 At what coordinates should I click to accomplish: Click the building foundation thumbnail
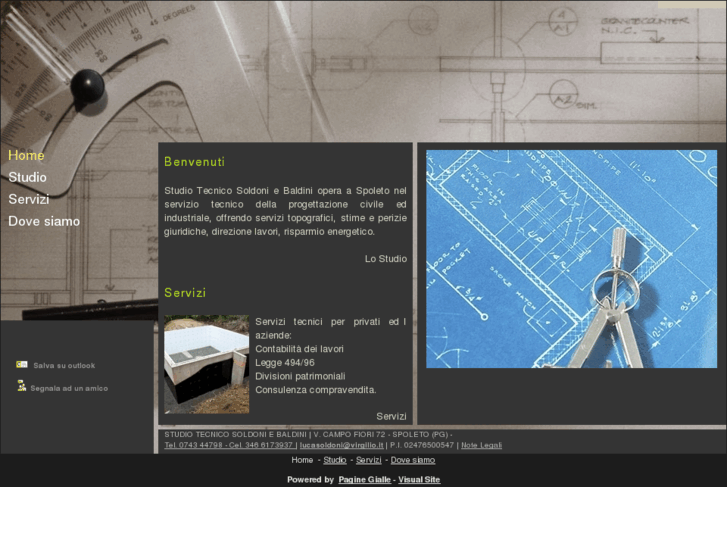pyautogui.click(x=206, y=365)
